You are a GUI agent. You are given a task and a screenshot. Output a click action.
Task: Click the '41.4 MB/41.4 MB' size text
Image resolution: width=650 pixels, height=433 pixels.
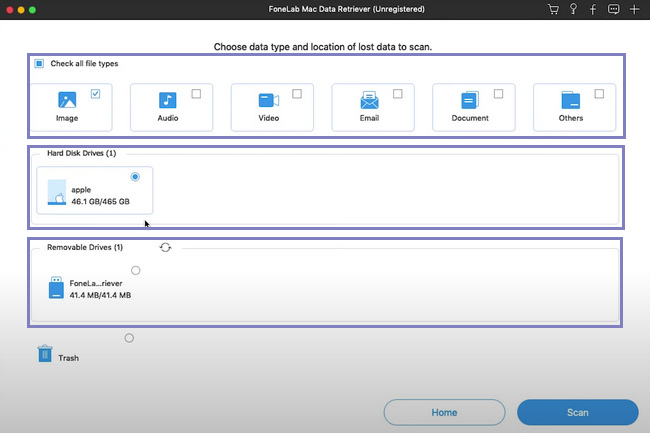100,295
